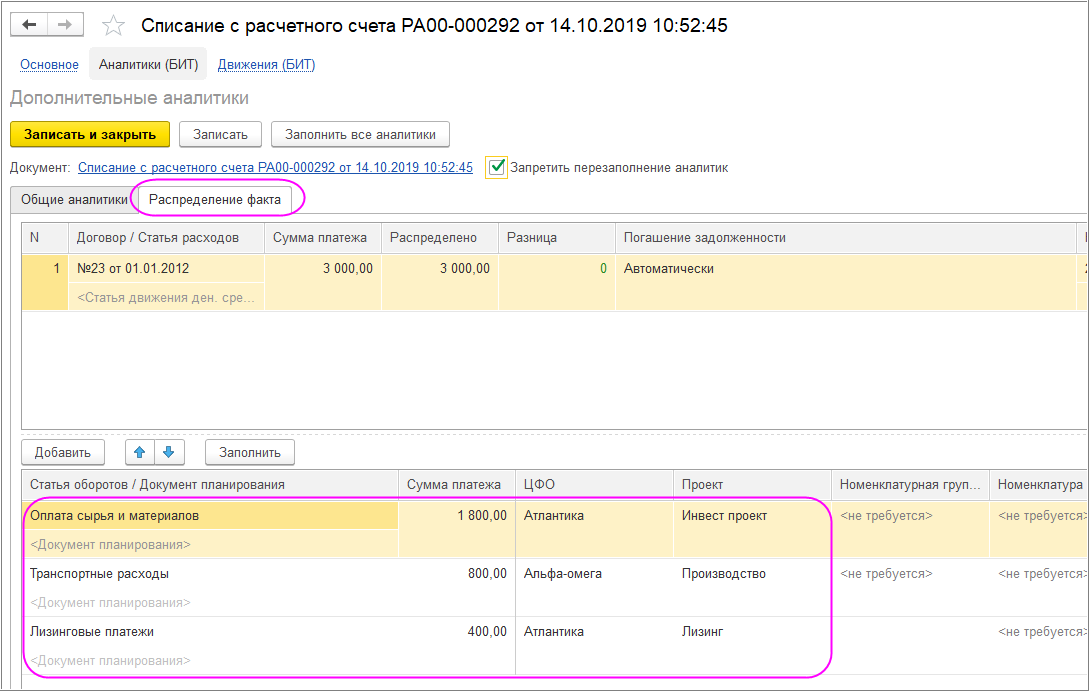Select the contract row №23 от 01.01.2012

coord(133,268)
